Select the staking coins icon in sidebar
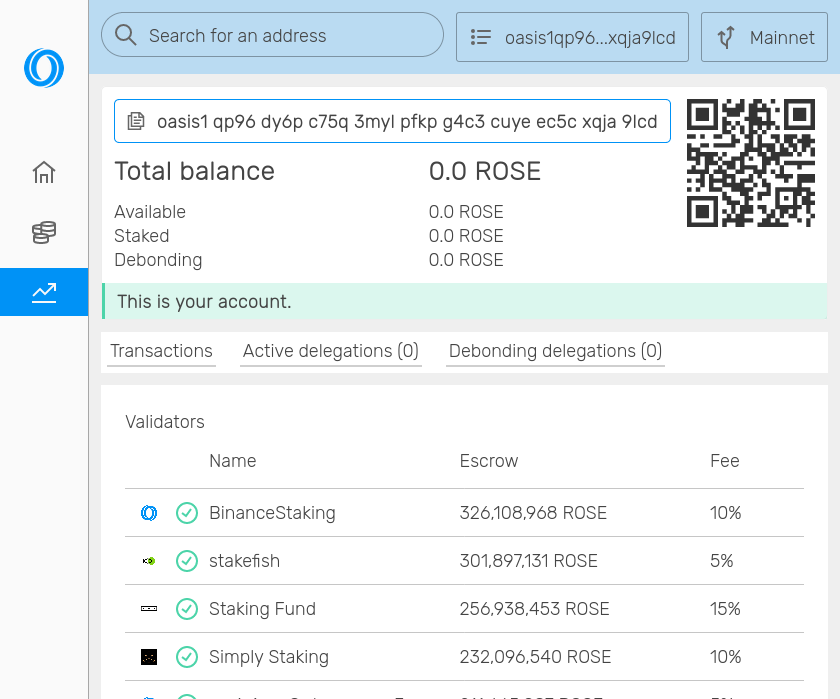 click(43, 232)
